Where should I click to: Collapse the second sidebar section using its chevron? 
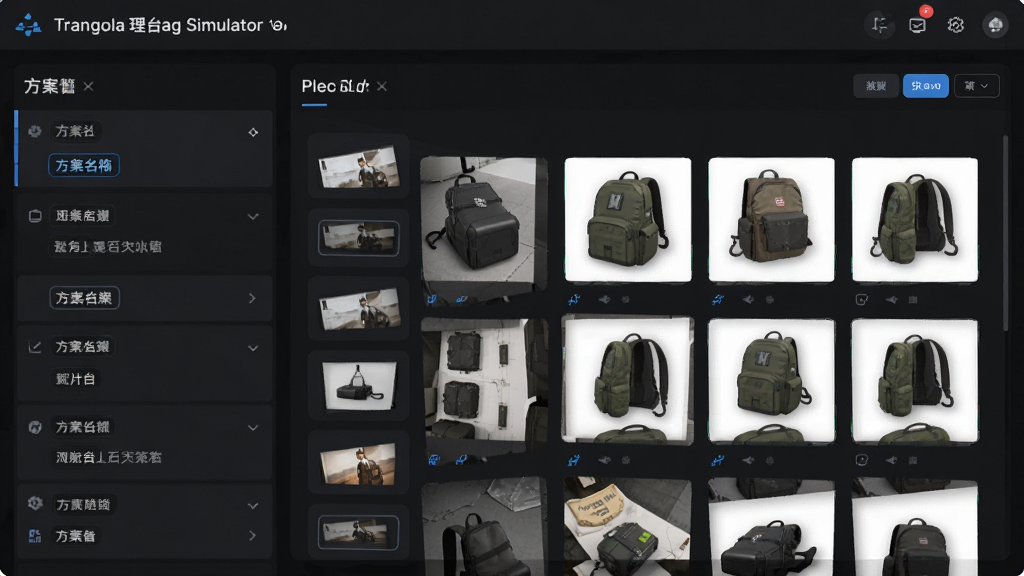tap(253, 216)
